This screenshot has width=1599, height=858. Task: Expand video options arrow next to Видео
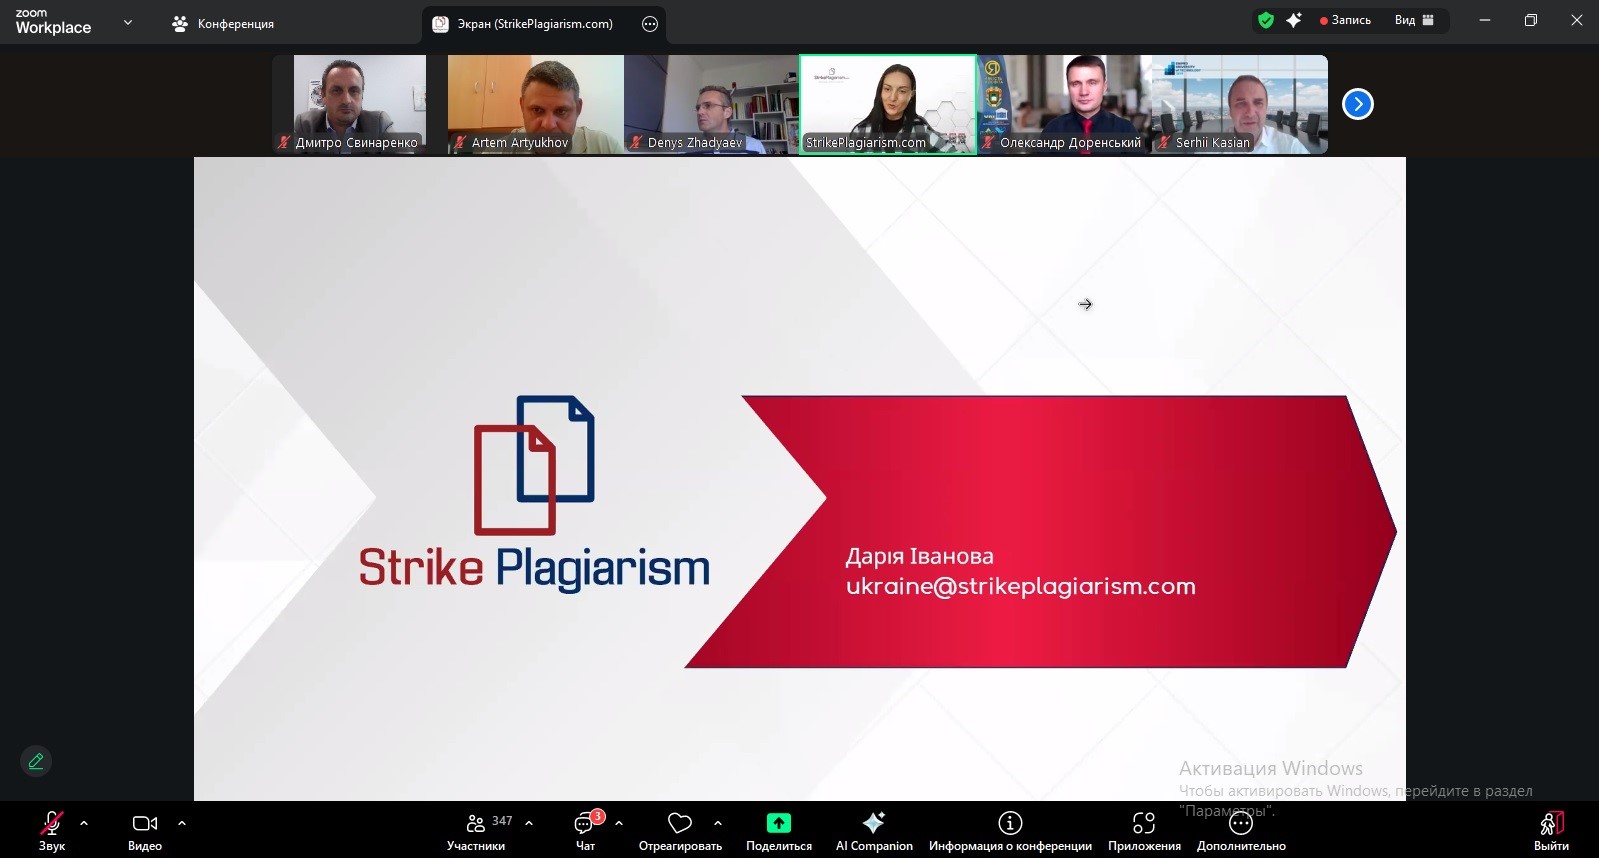[182, 824]
